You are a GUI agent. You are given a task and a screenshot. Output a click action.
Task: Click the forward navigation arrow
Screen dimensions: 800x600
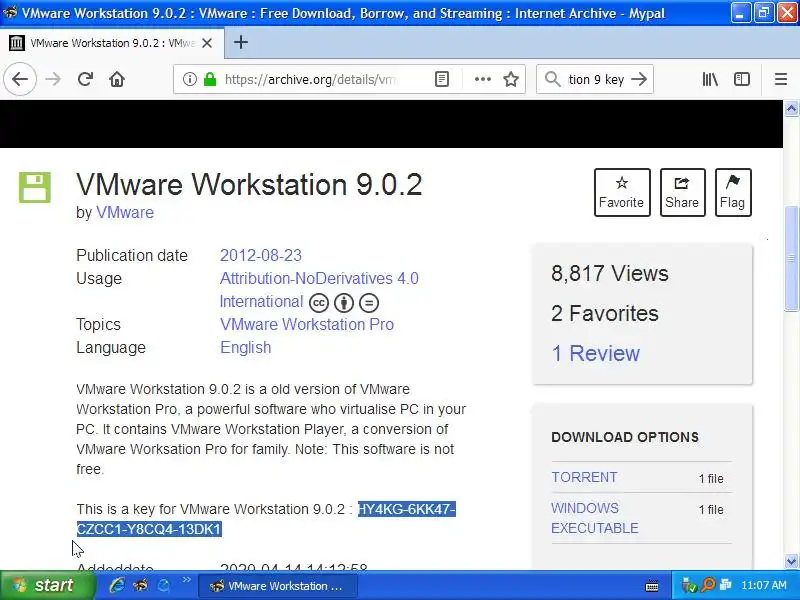pos(53,79)
